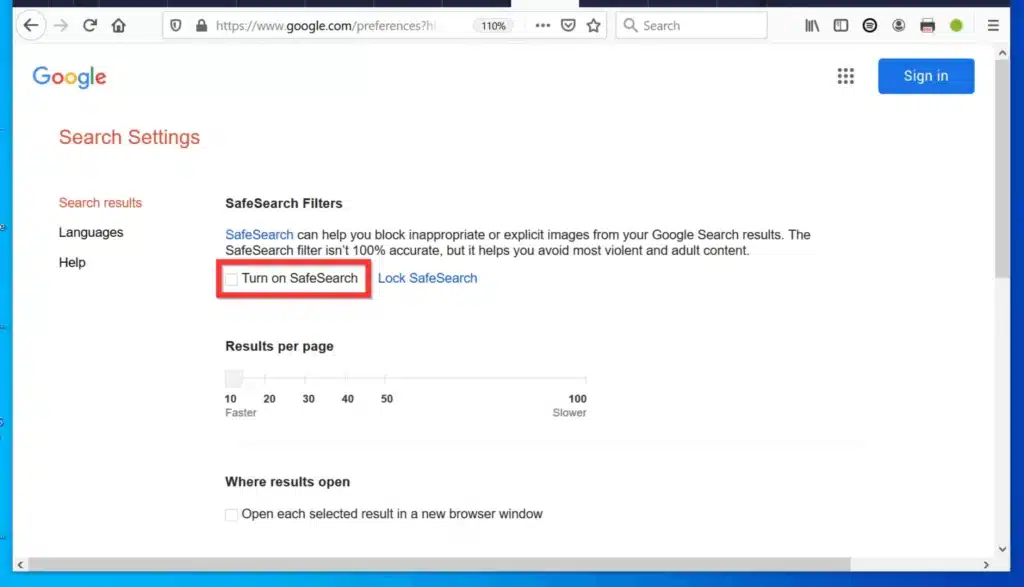The height and width of the screenshot is (587, 1024).
Task: Open page actions three-dots menu
Action: pos(543,25)
